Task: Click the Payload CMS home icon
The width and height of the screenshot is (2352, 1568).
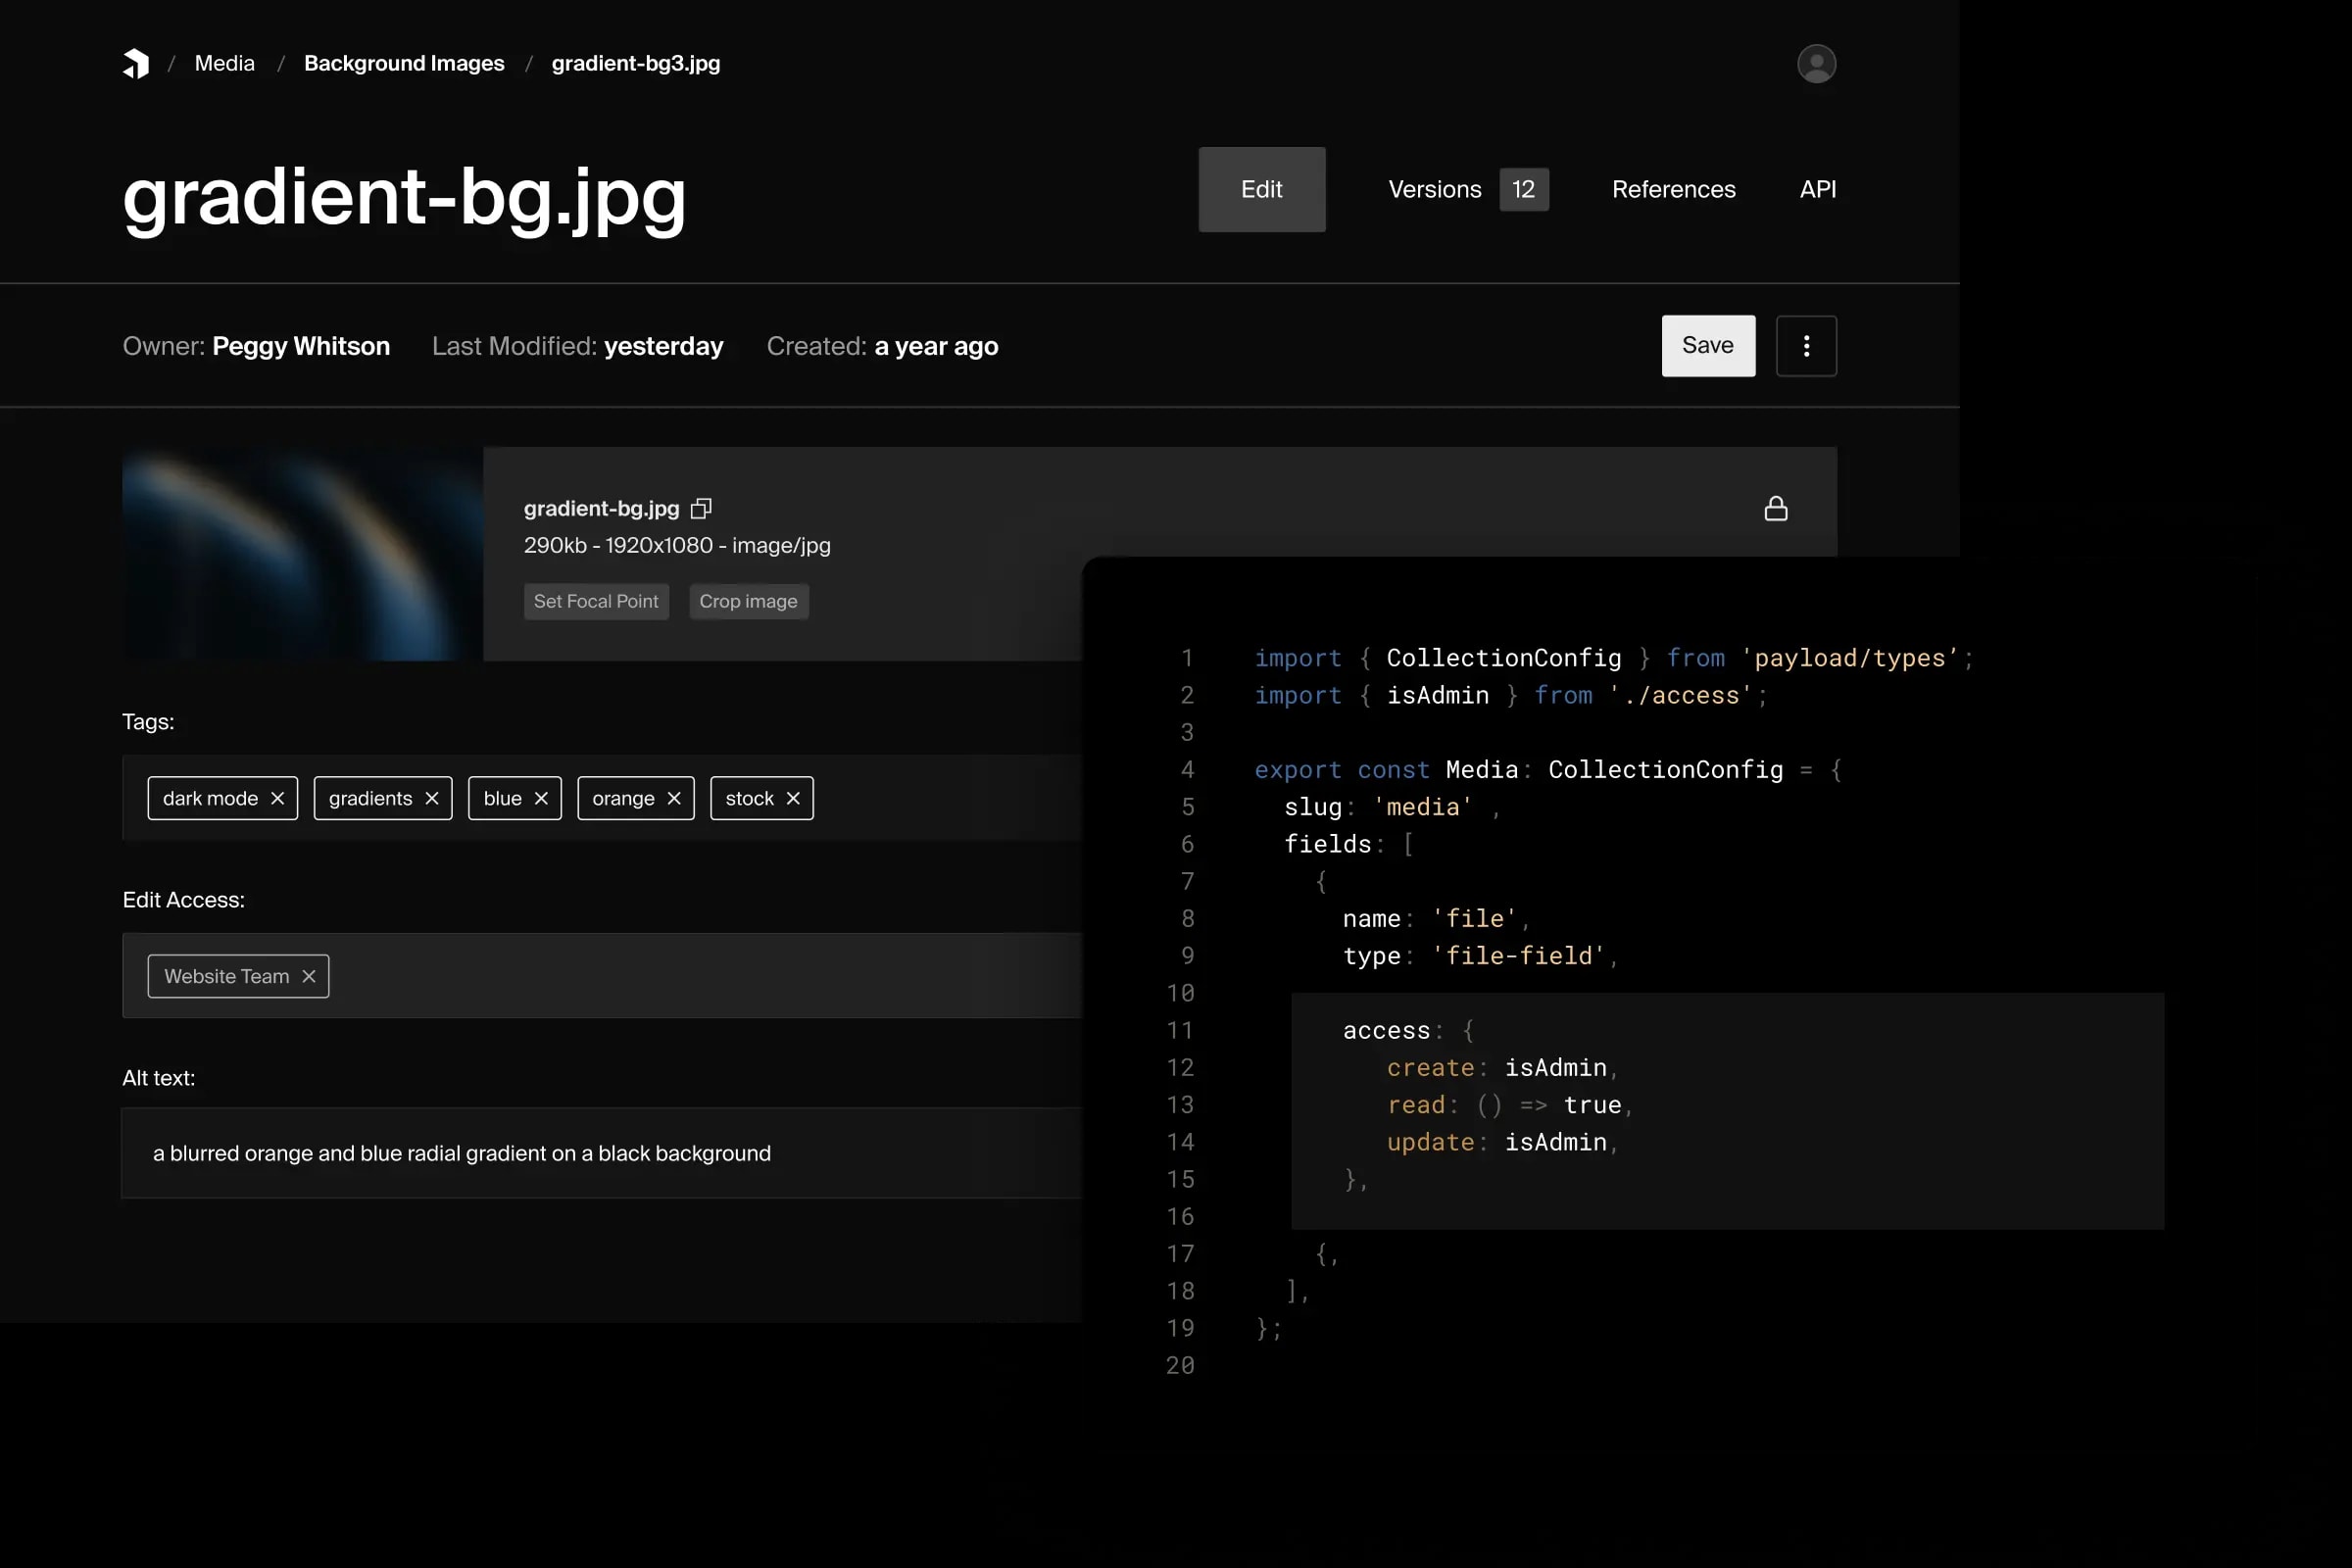Action: coord(138,63)
